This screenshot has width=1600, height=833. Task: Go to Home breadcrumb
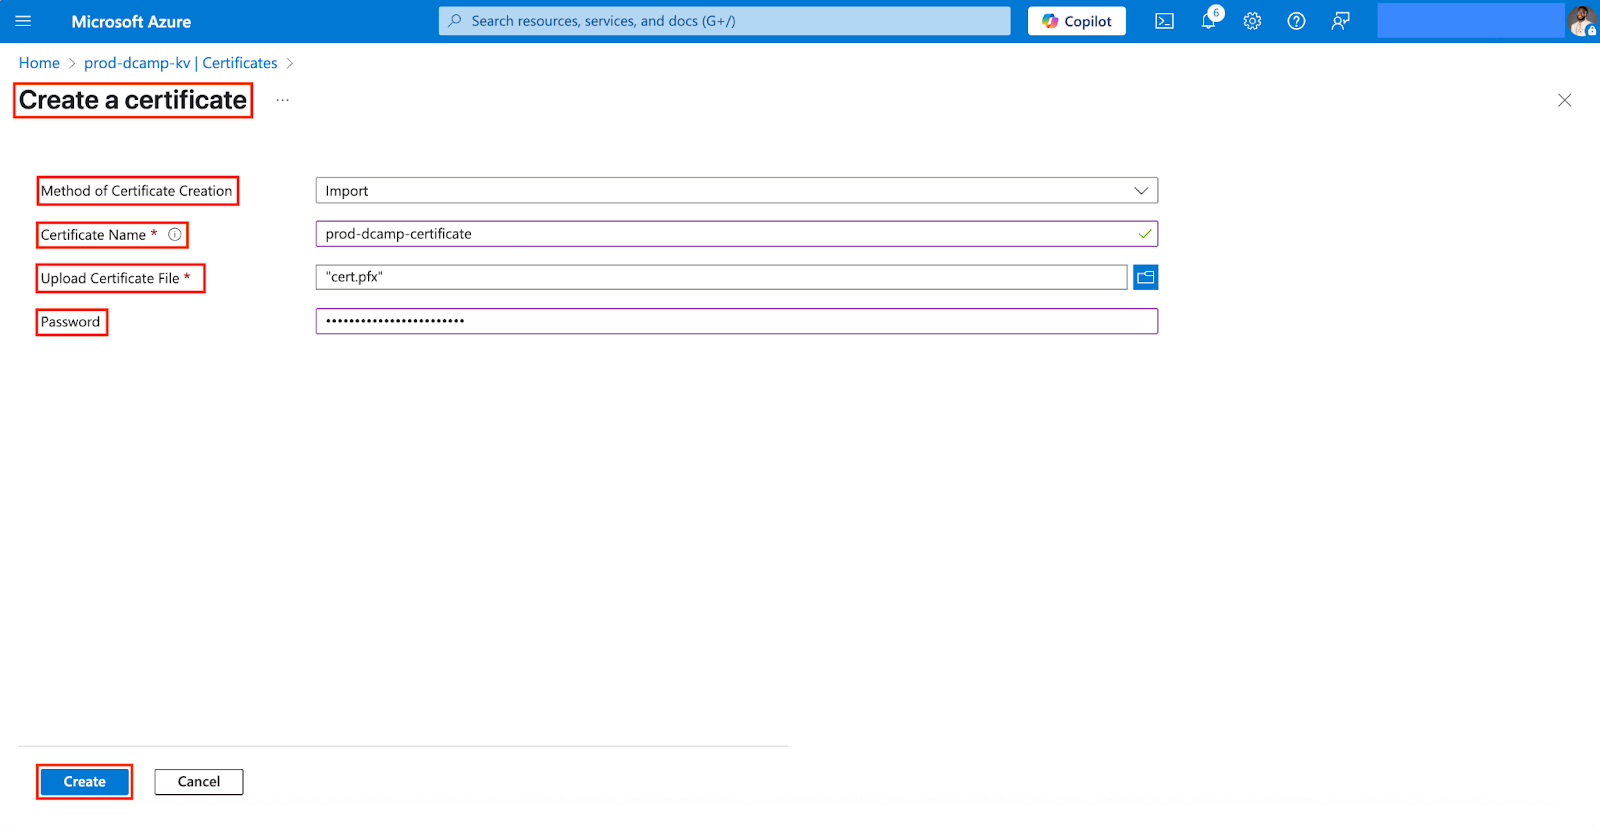39,63
